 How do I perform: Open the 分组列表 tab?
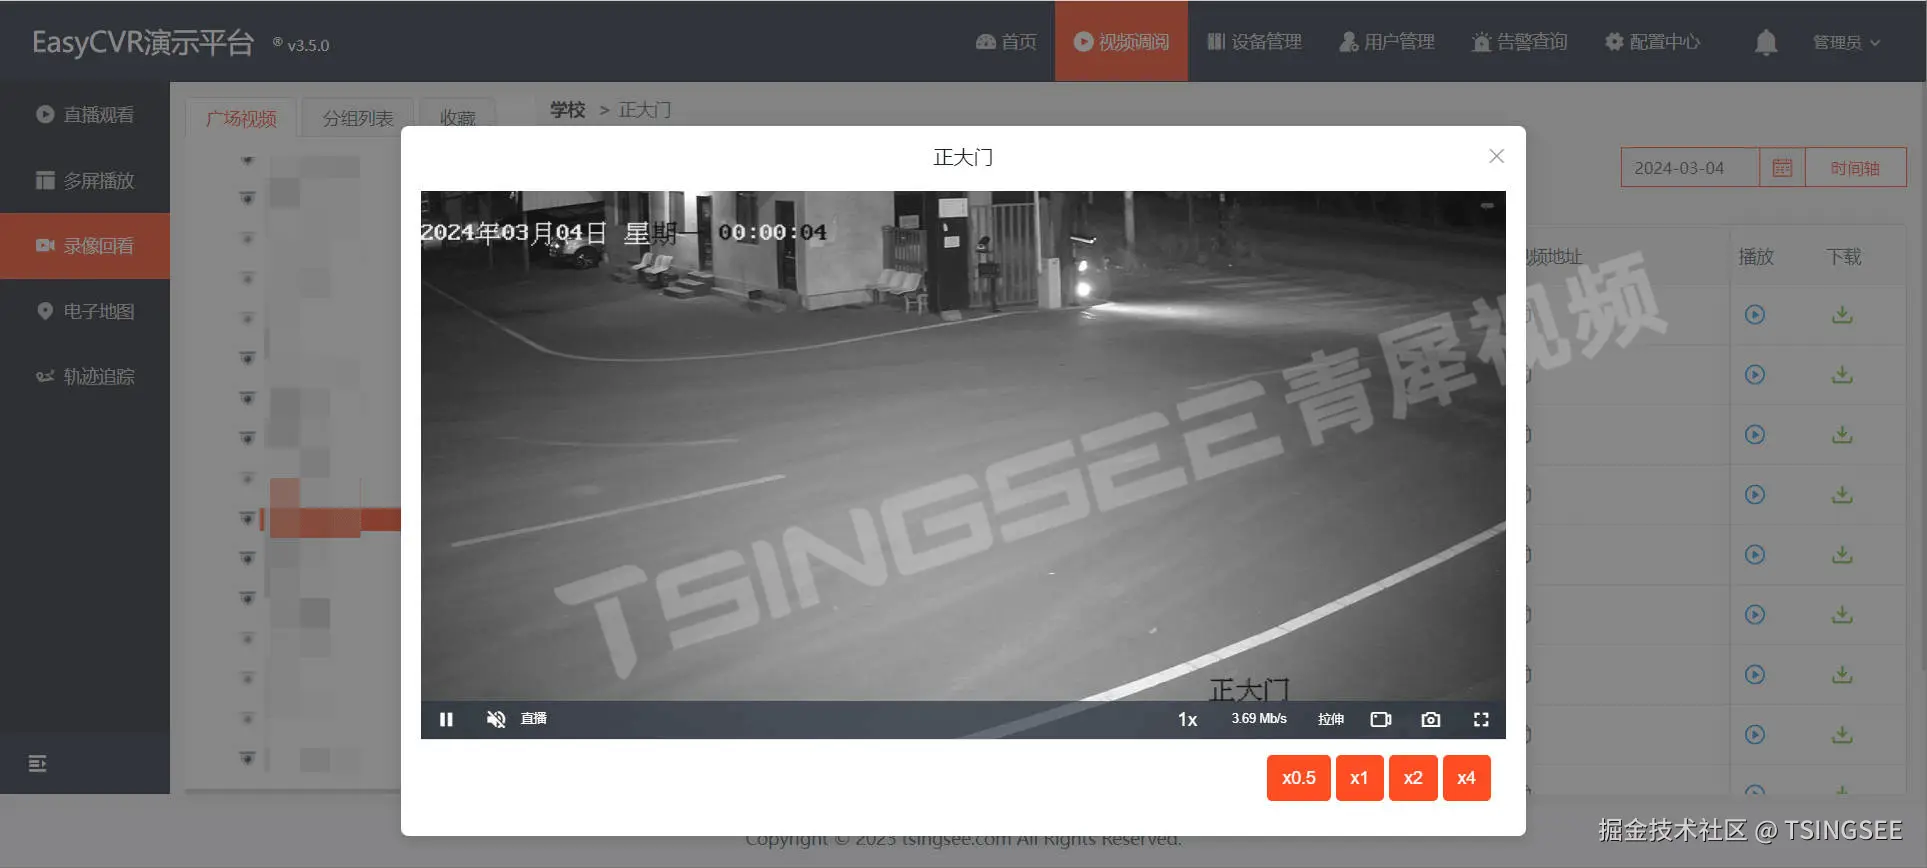click(358, 118)
